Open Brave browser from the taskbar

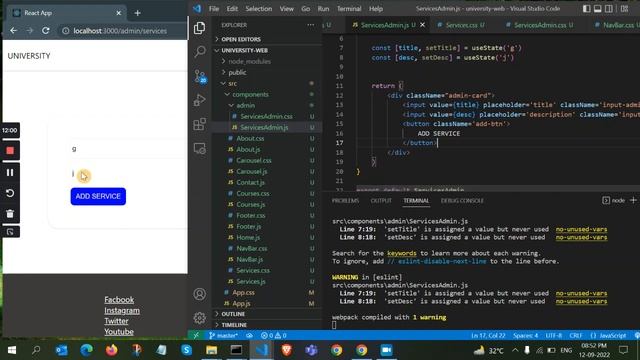(287, 350)
